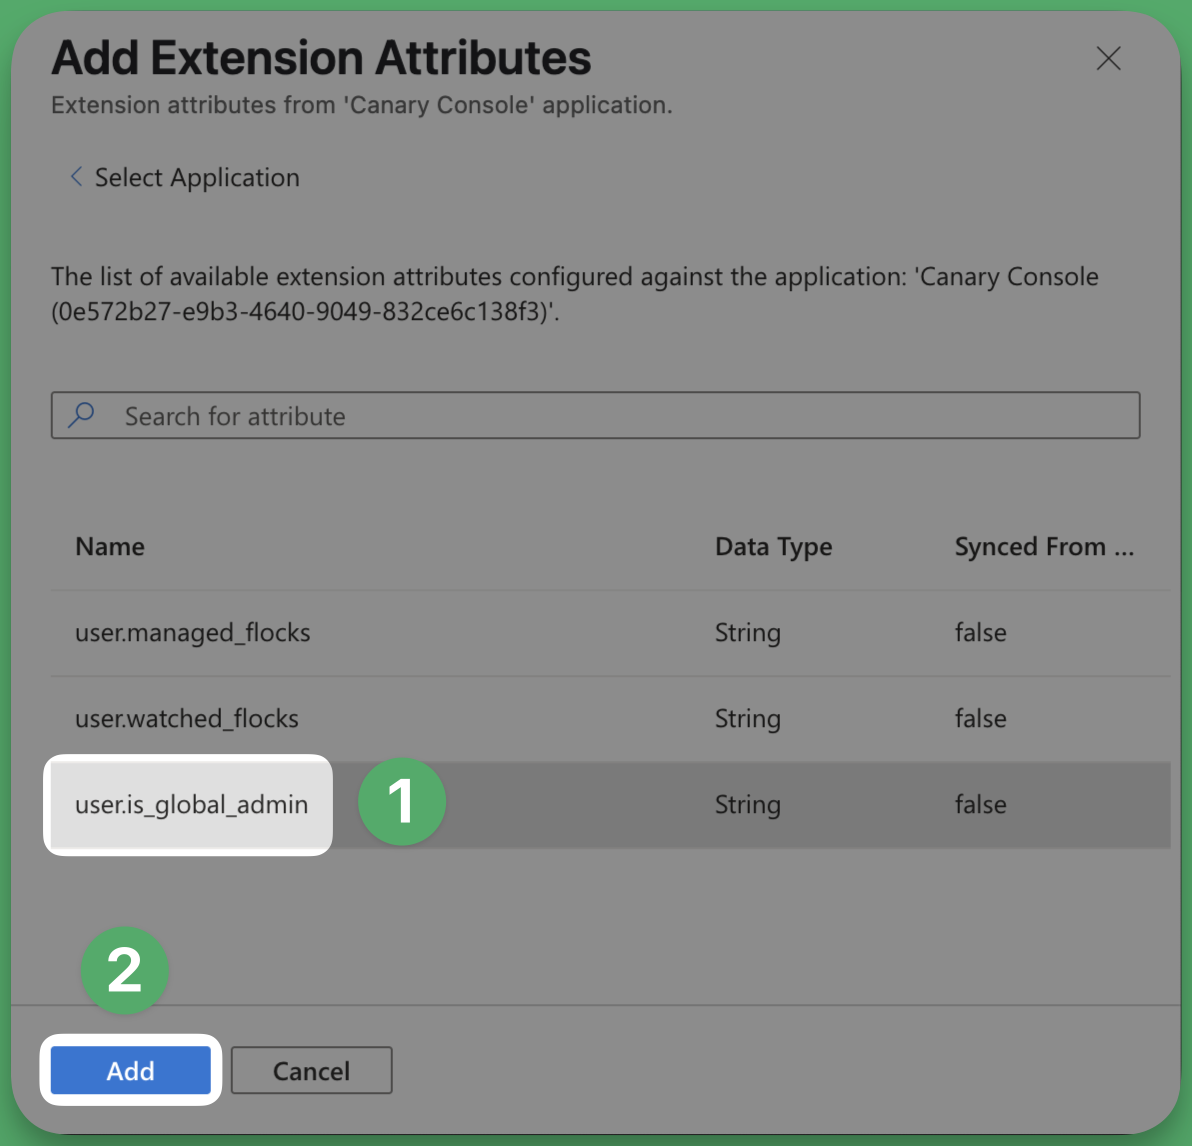Sort by the Data Type column header
The image size is (1192, 1146).
tap(773, 548)
